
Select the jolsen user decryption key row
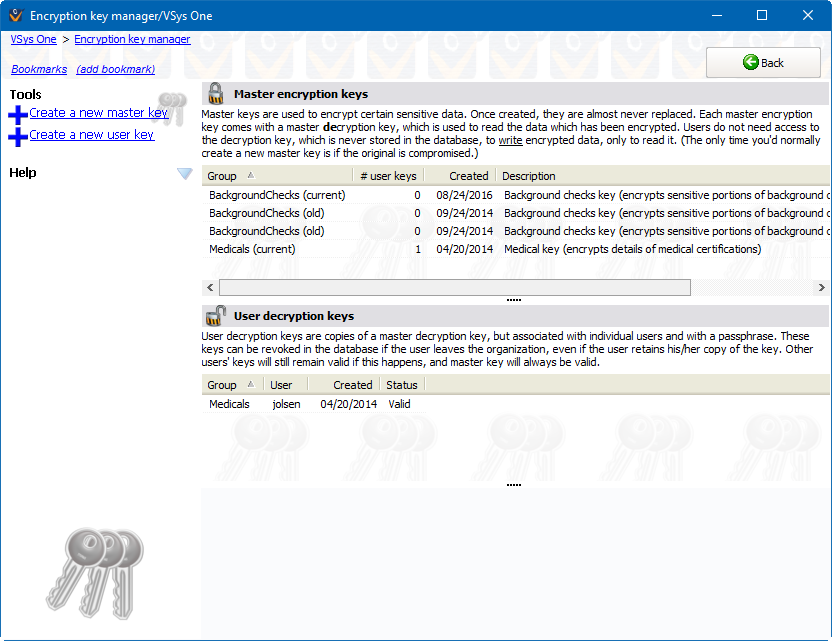click(285, 404)
